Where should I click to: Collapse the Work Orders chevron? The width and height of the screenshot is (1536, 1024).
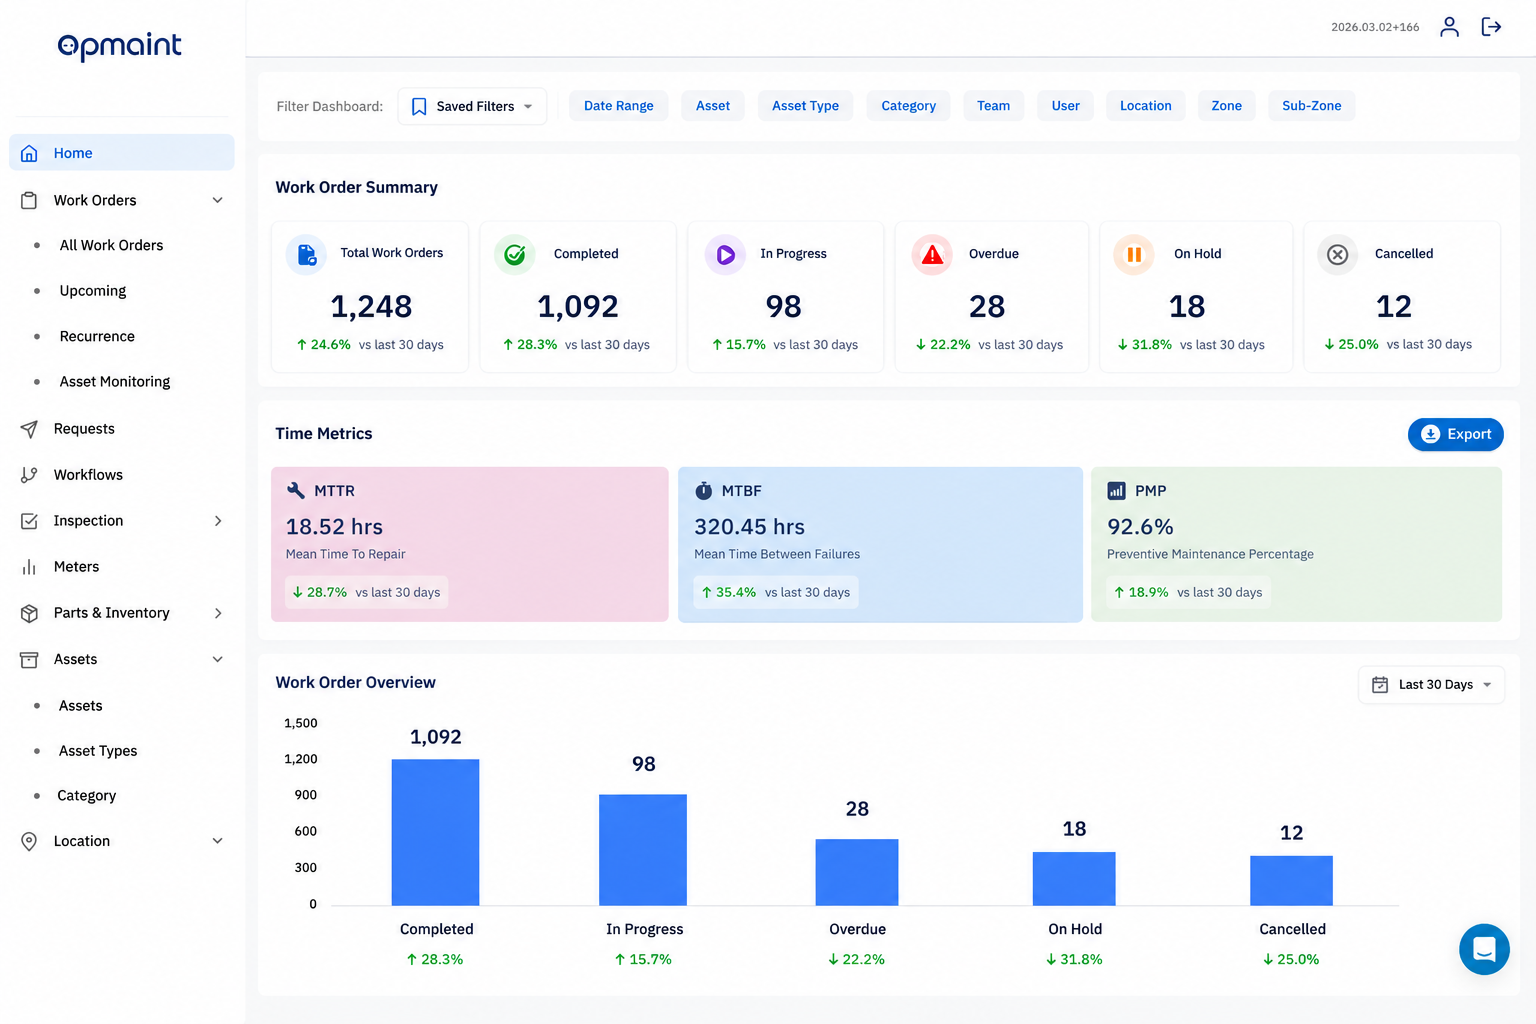click(217, 200)
